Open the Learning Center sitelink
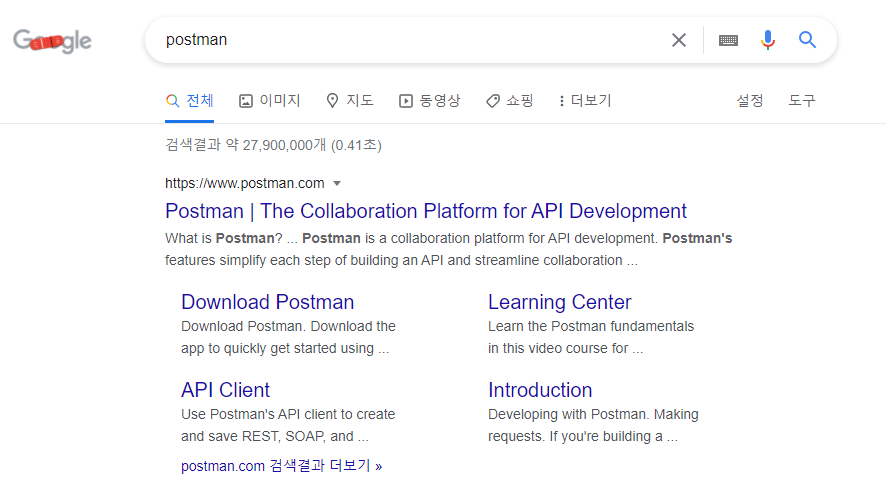Viewport: 886px width, 490px height. pos(559,302)
